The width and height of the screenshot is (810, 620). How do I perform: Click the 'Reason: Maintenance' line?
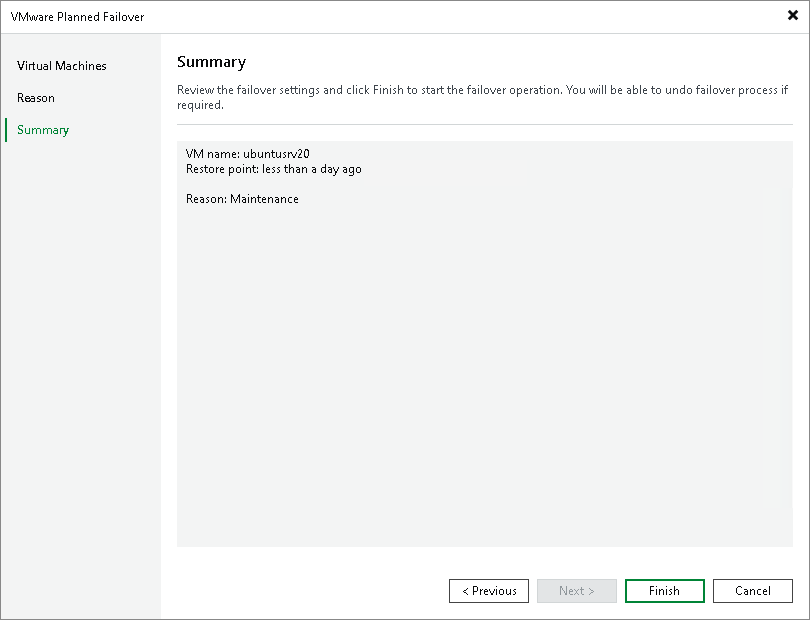242,199
